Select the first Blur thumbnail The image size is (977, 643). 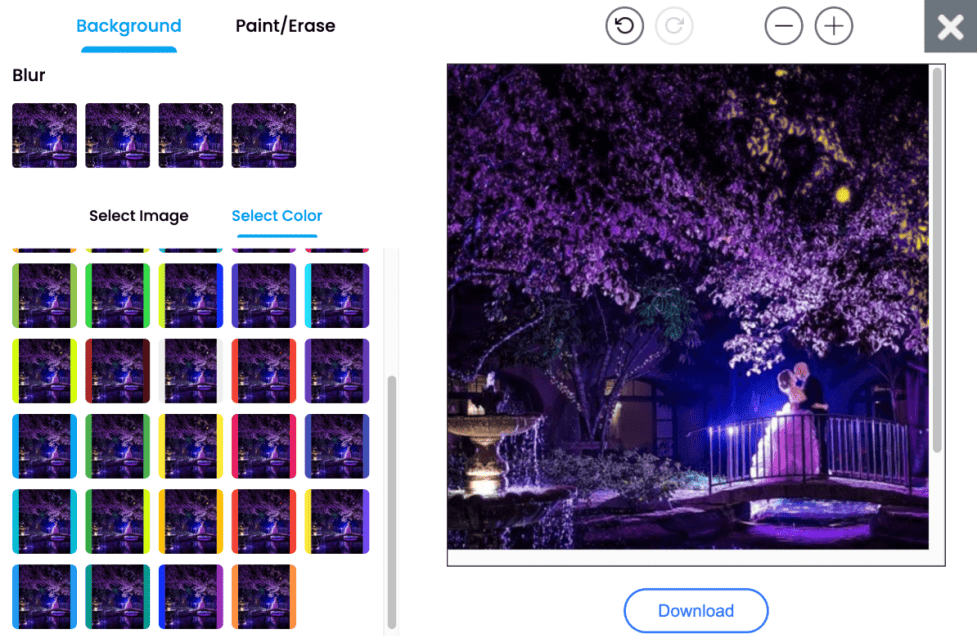pos(44,135)
